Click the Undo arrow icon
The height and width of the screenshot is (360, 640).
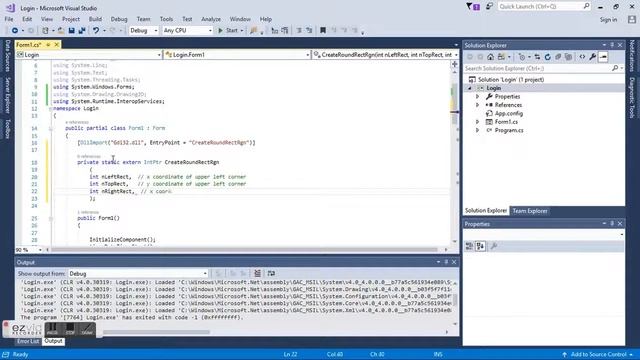coord(96,31)
